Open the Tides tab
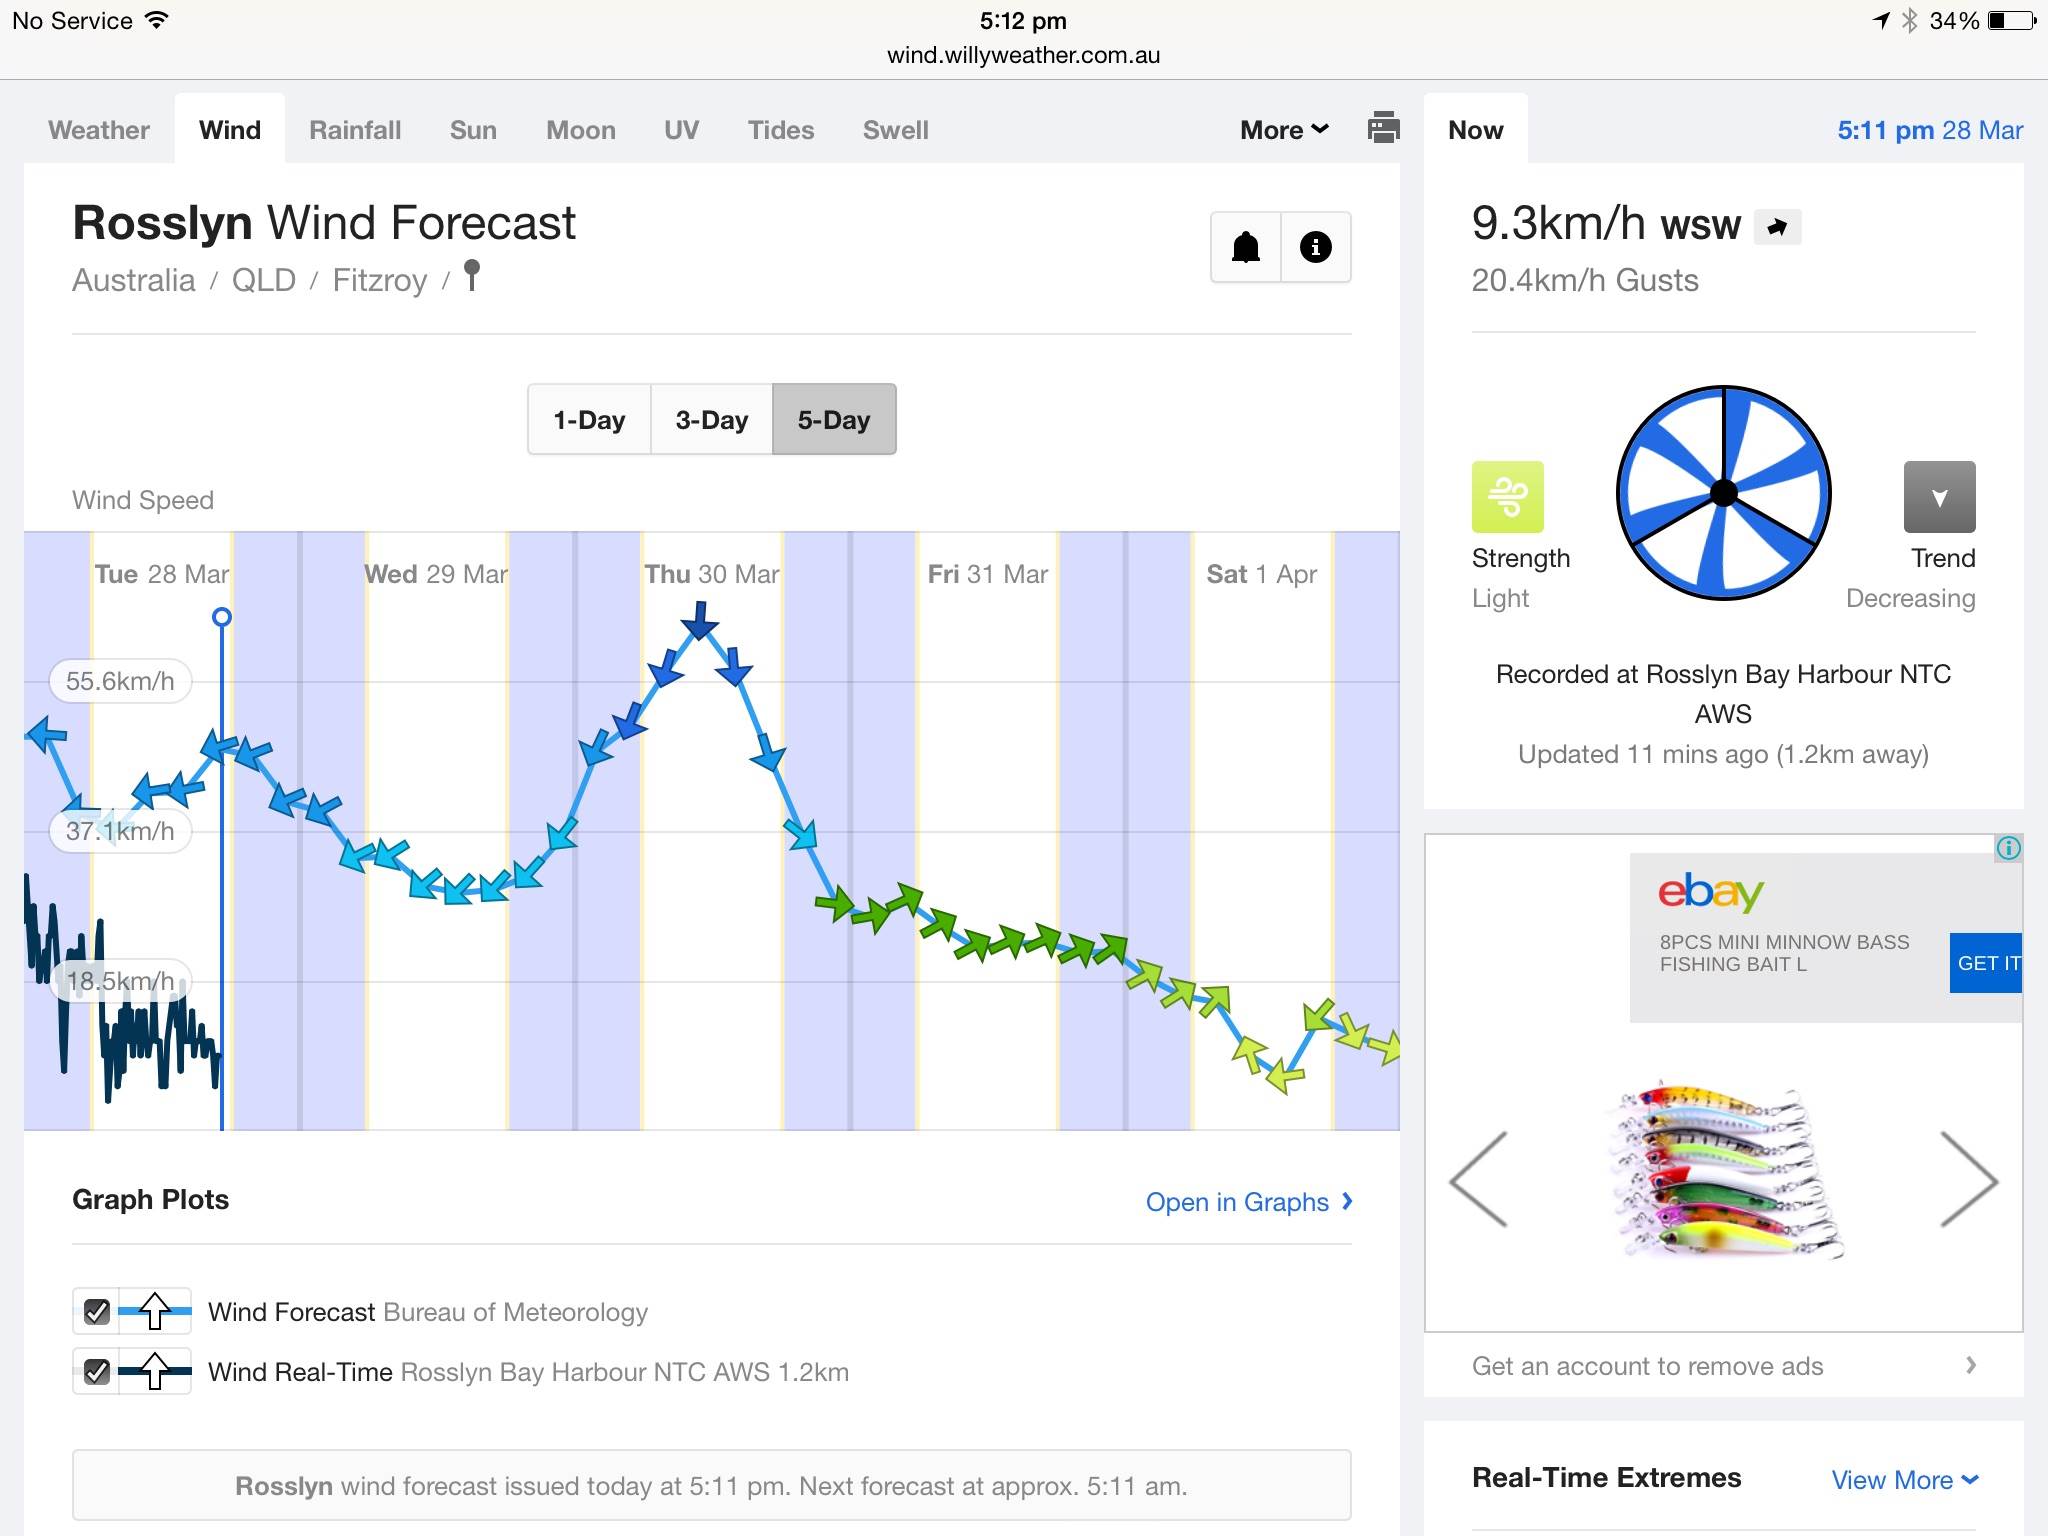The width and height of the screenshot is (2048, 1536). click(x=780, y=130)
